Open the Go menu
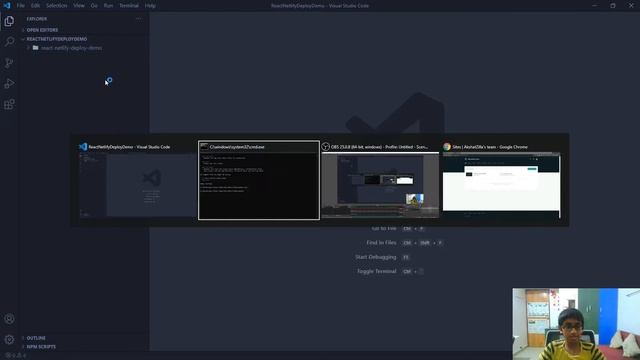Screen dimensions: 640x360 [94, 6]
